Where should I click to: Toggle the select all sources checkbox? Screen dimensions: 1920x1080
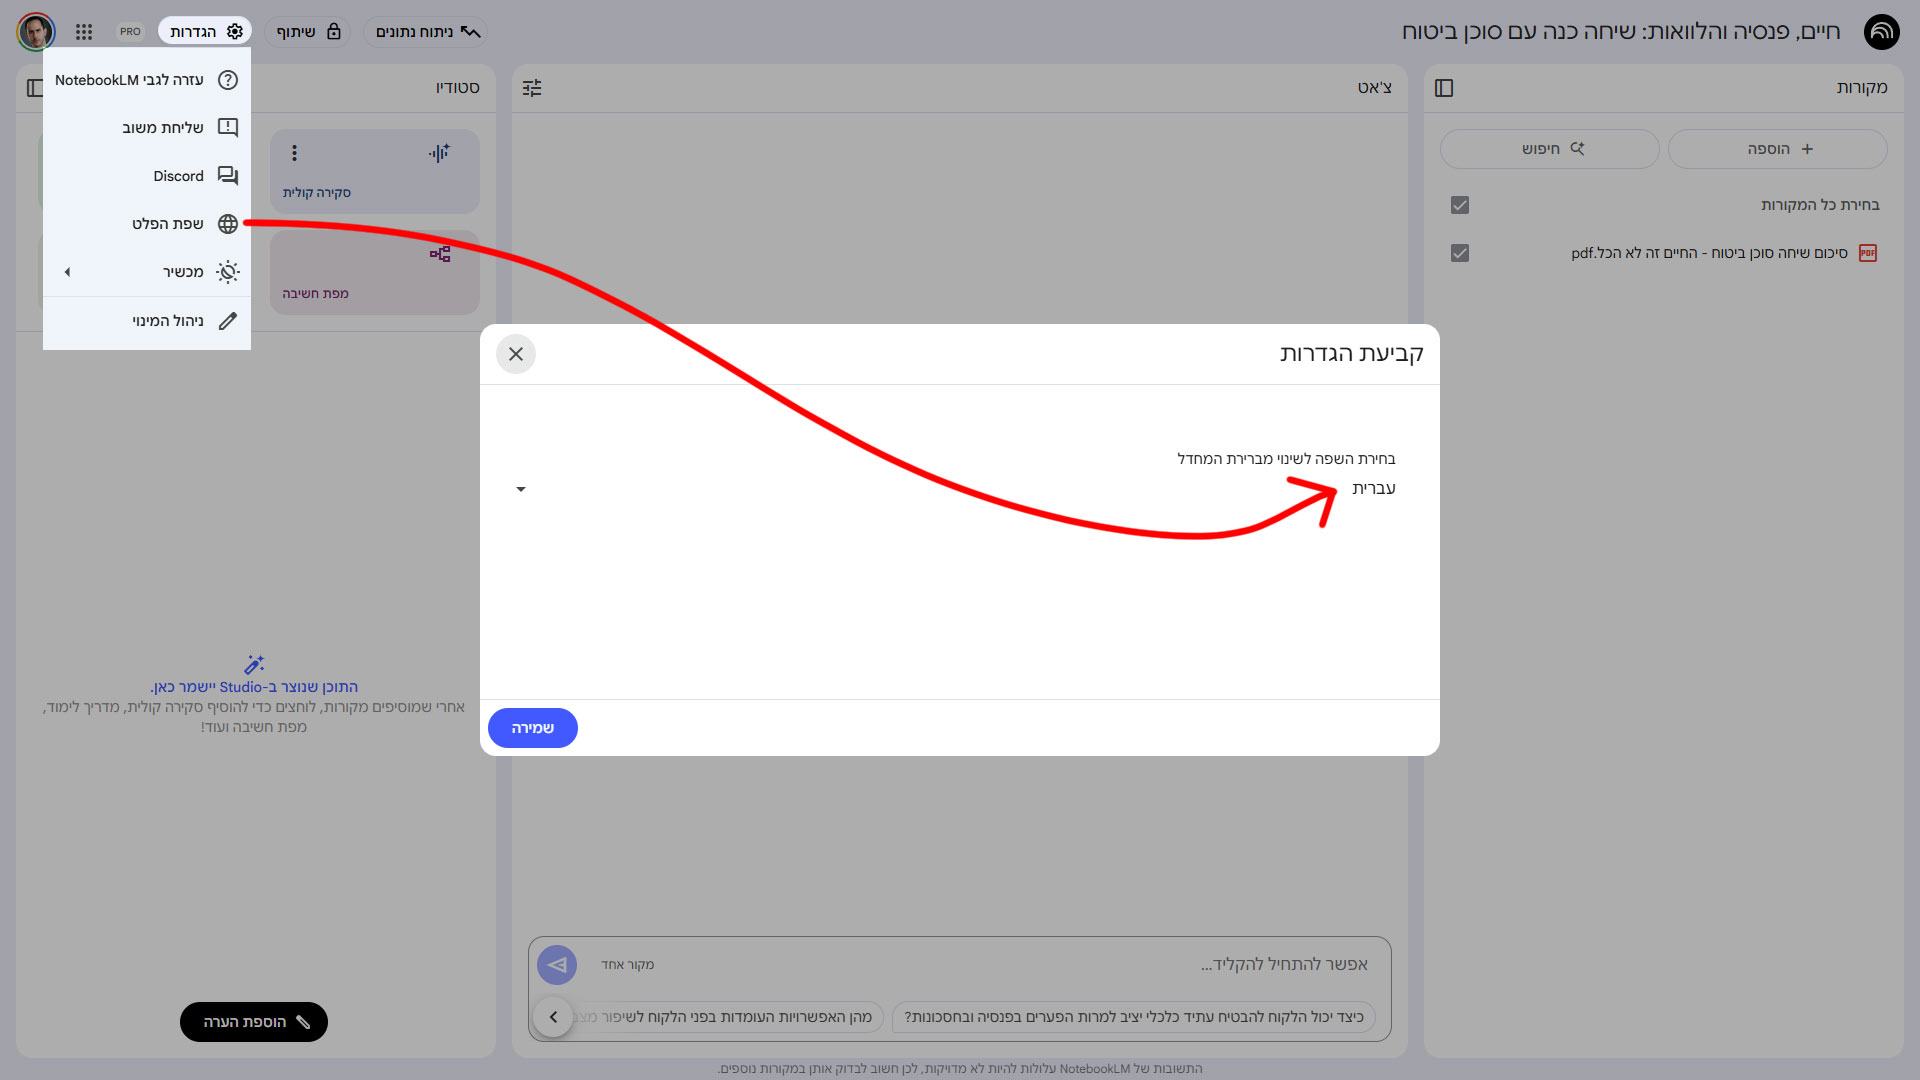click(1459, 205)
